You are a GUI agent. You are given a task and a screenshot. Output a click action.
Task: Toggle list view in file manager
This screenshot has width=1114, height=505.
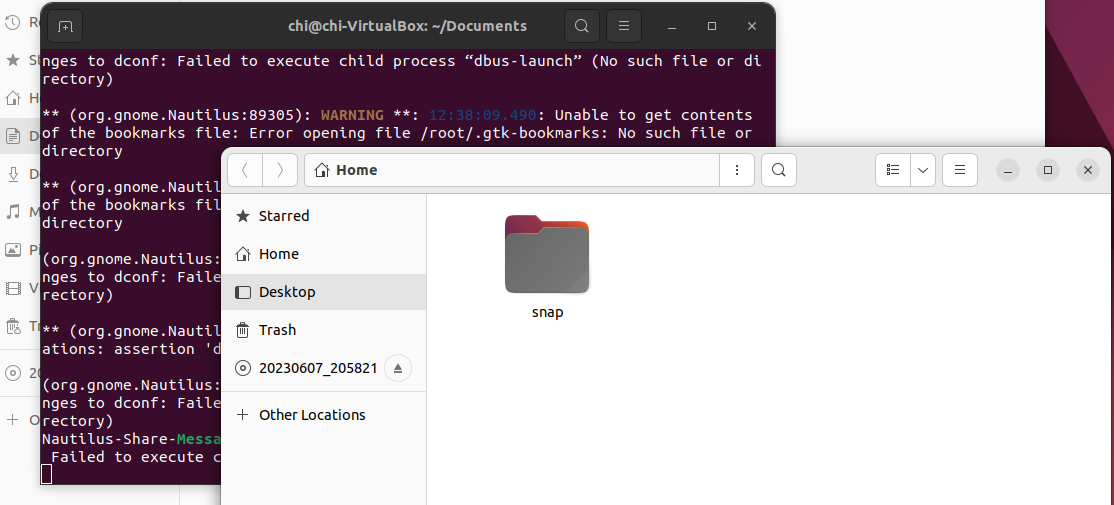(x=894, y=170)
